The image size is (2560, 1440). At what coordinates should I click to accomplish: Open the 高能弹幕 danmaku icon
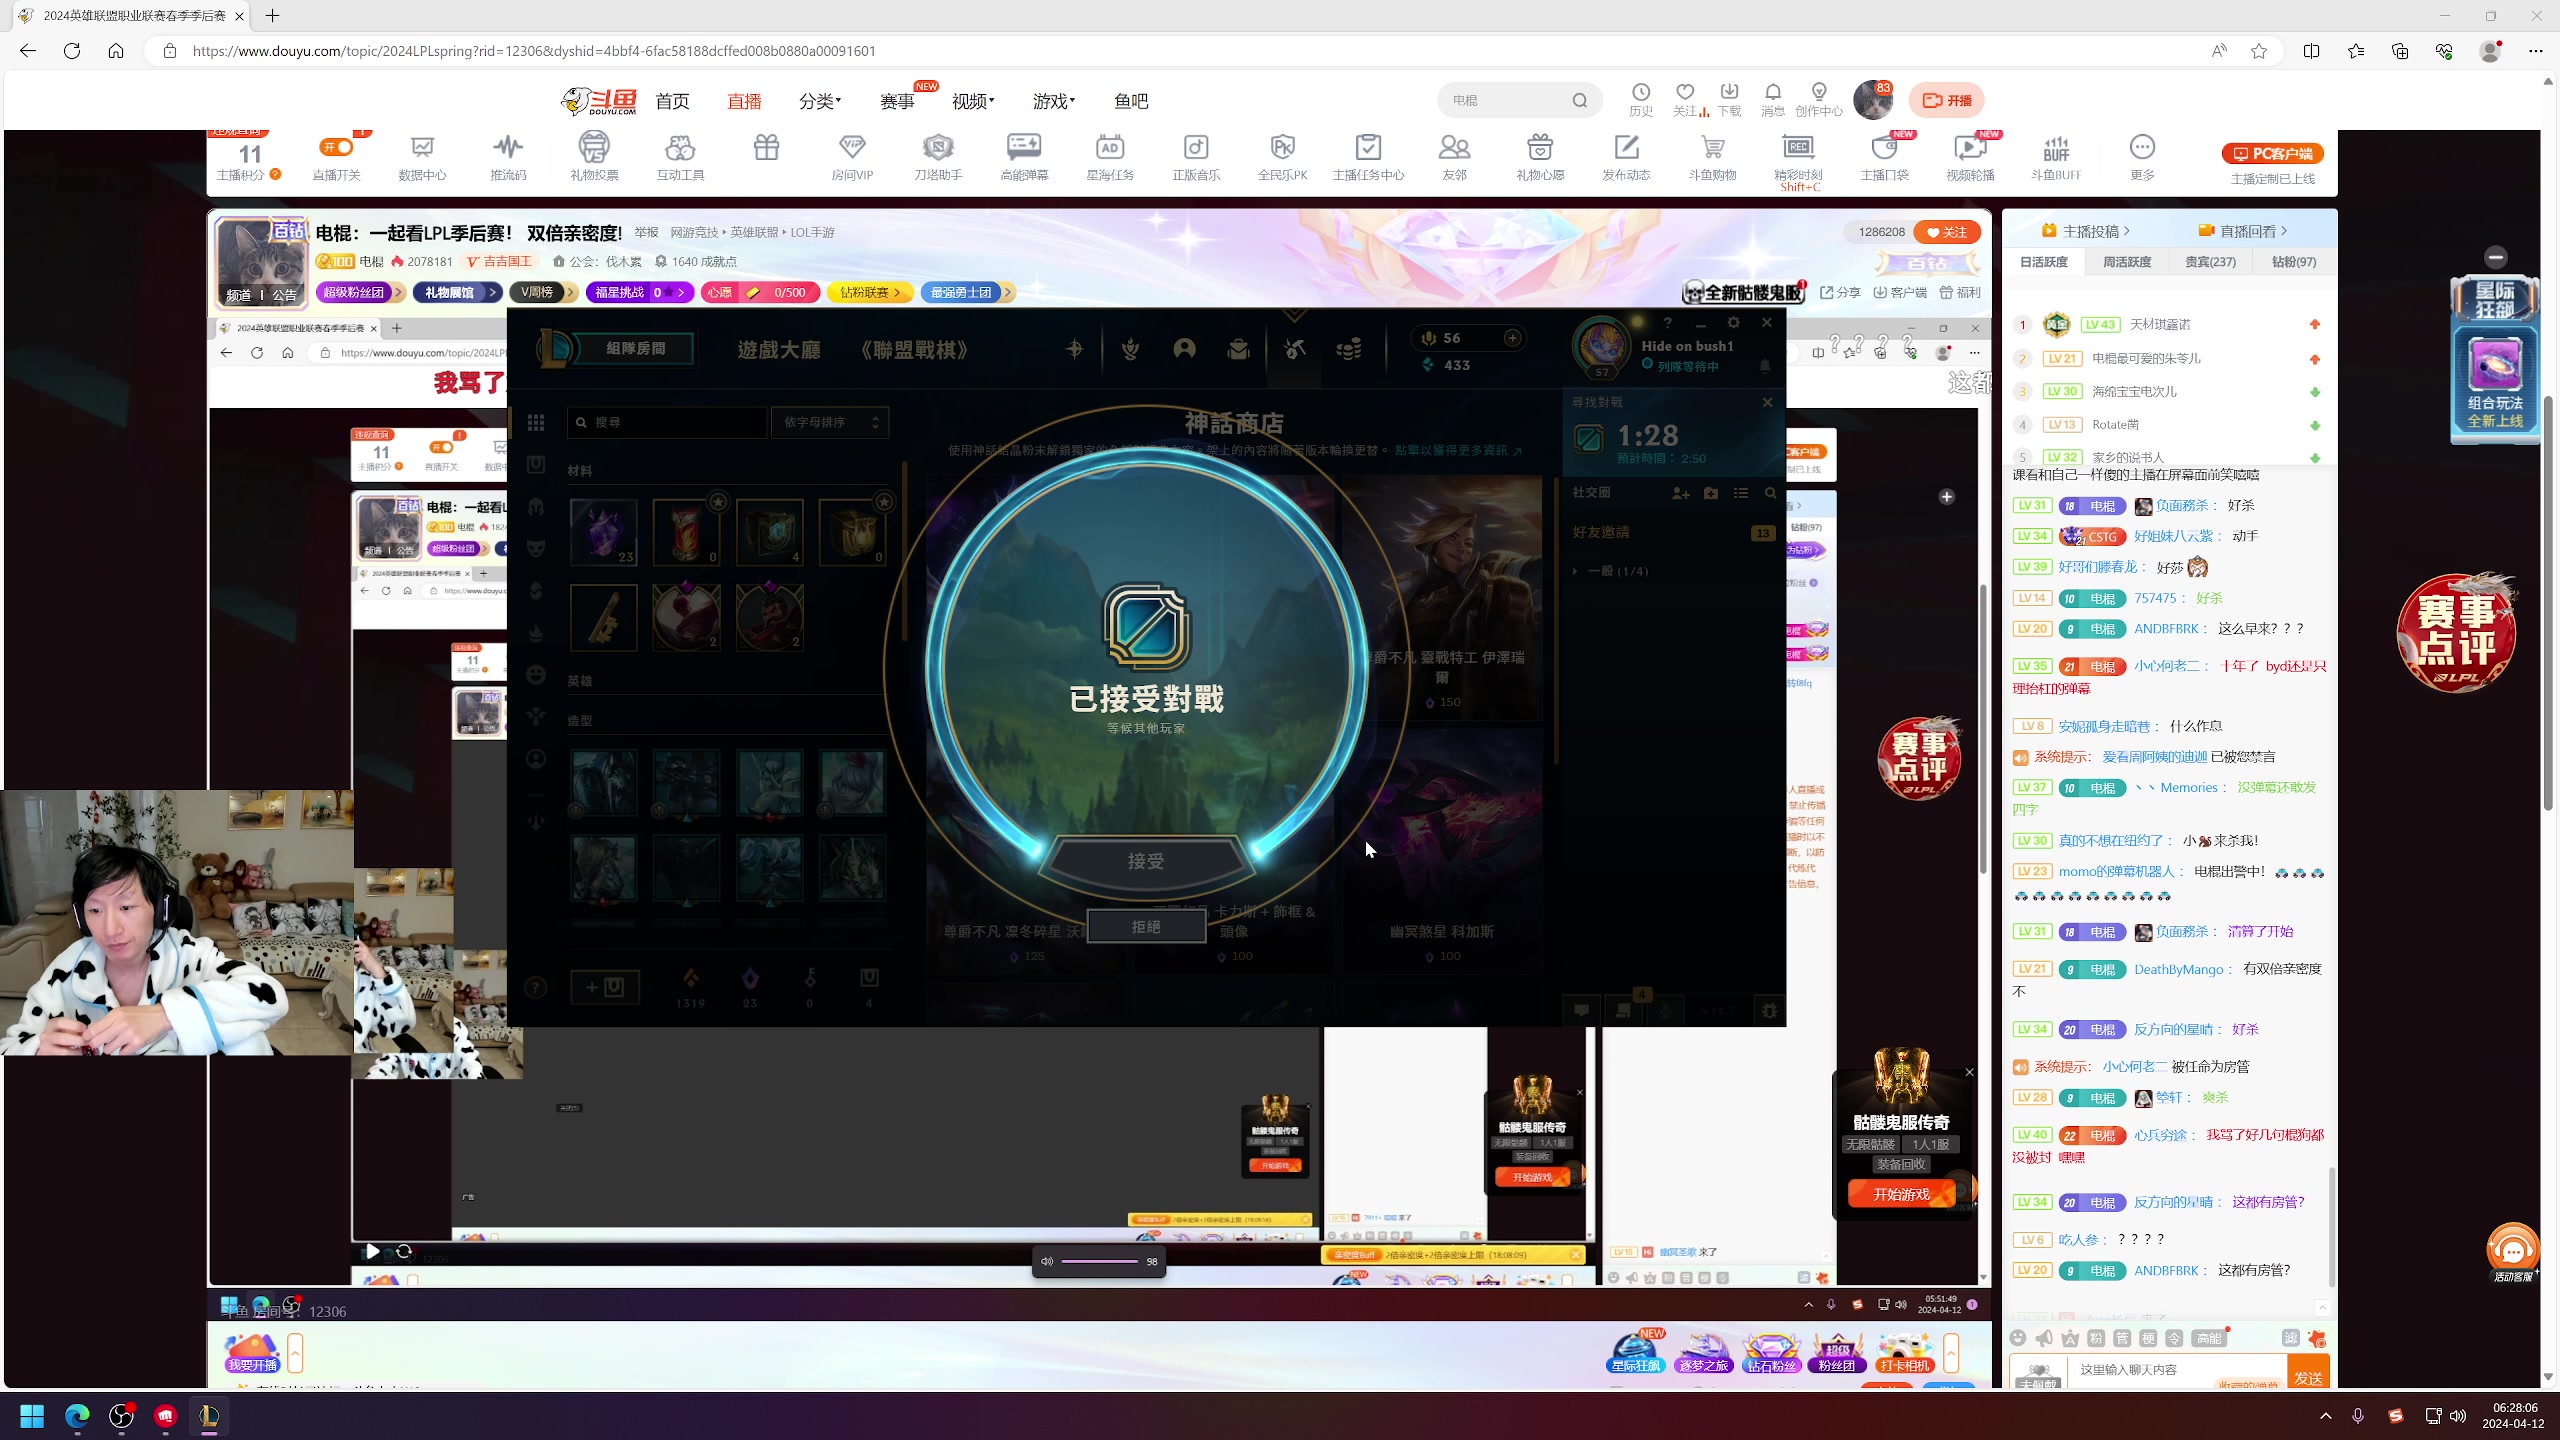tap(1024, 158)
